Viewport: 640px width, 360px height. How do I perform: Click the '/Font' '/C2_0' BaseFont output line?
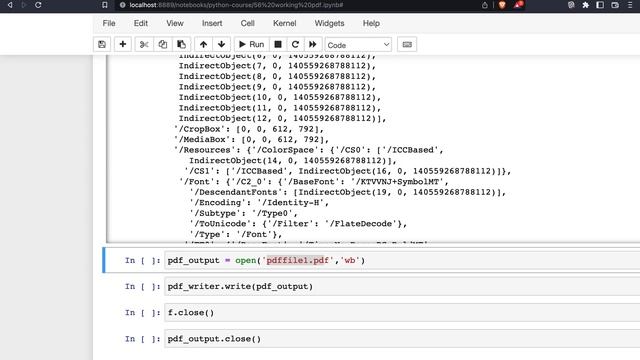pos(313,182)
